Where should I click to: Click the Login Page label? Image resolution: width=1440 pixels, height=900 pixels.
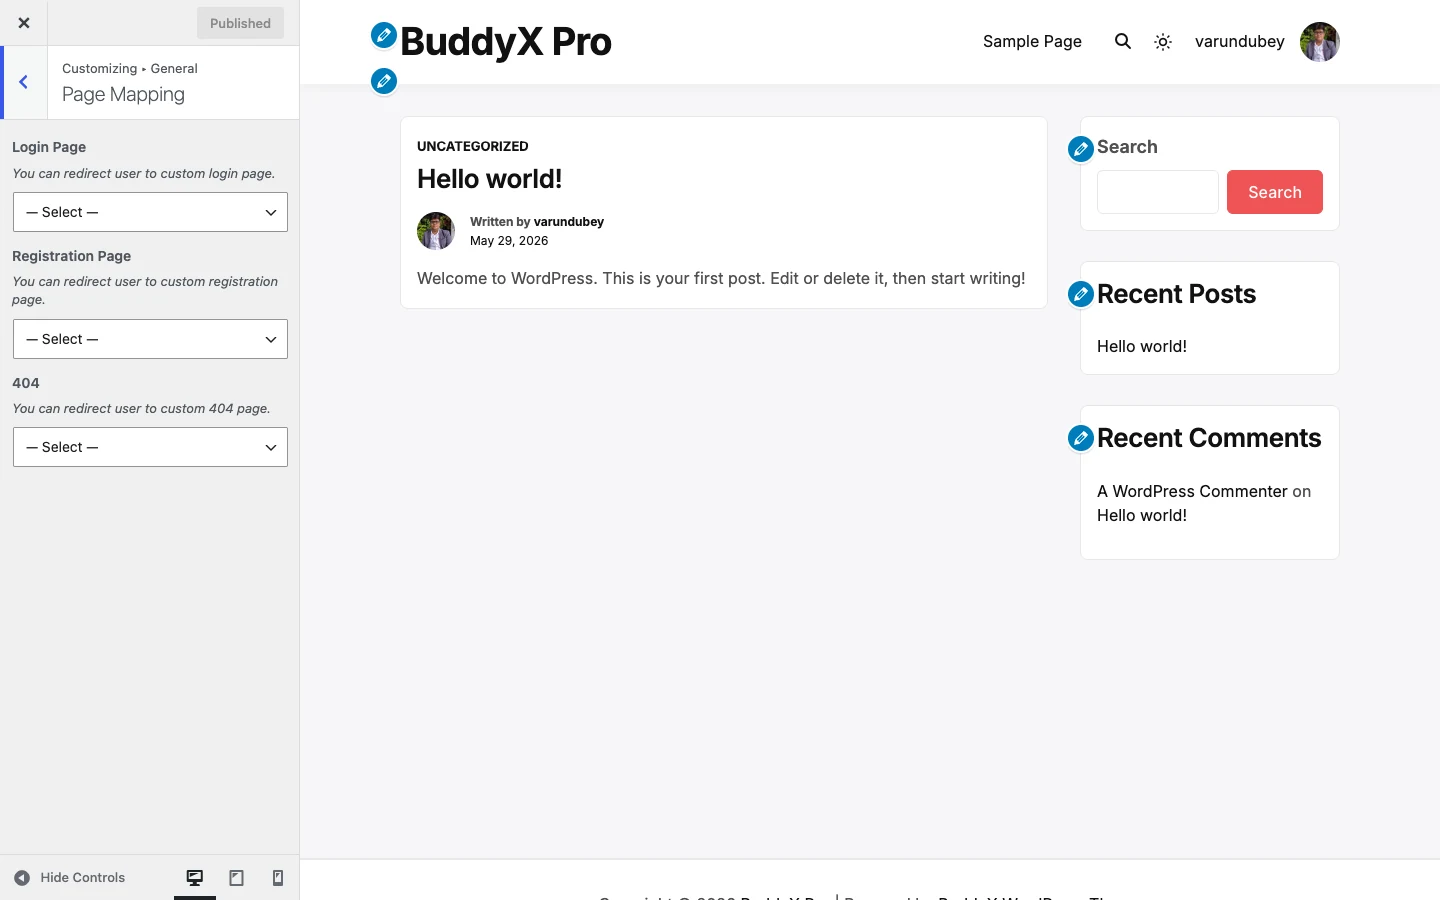pyautogui.click(x=49, y=147)
